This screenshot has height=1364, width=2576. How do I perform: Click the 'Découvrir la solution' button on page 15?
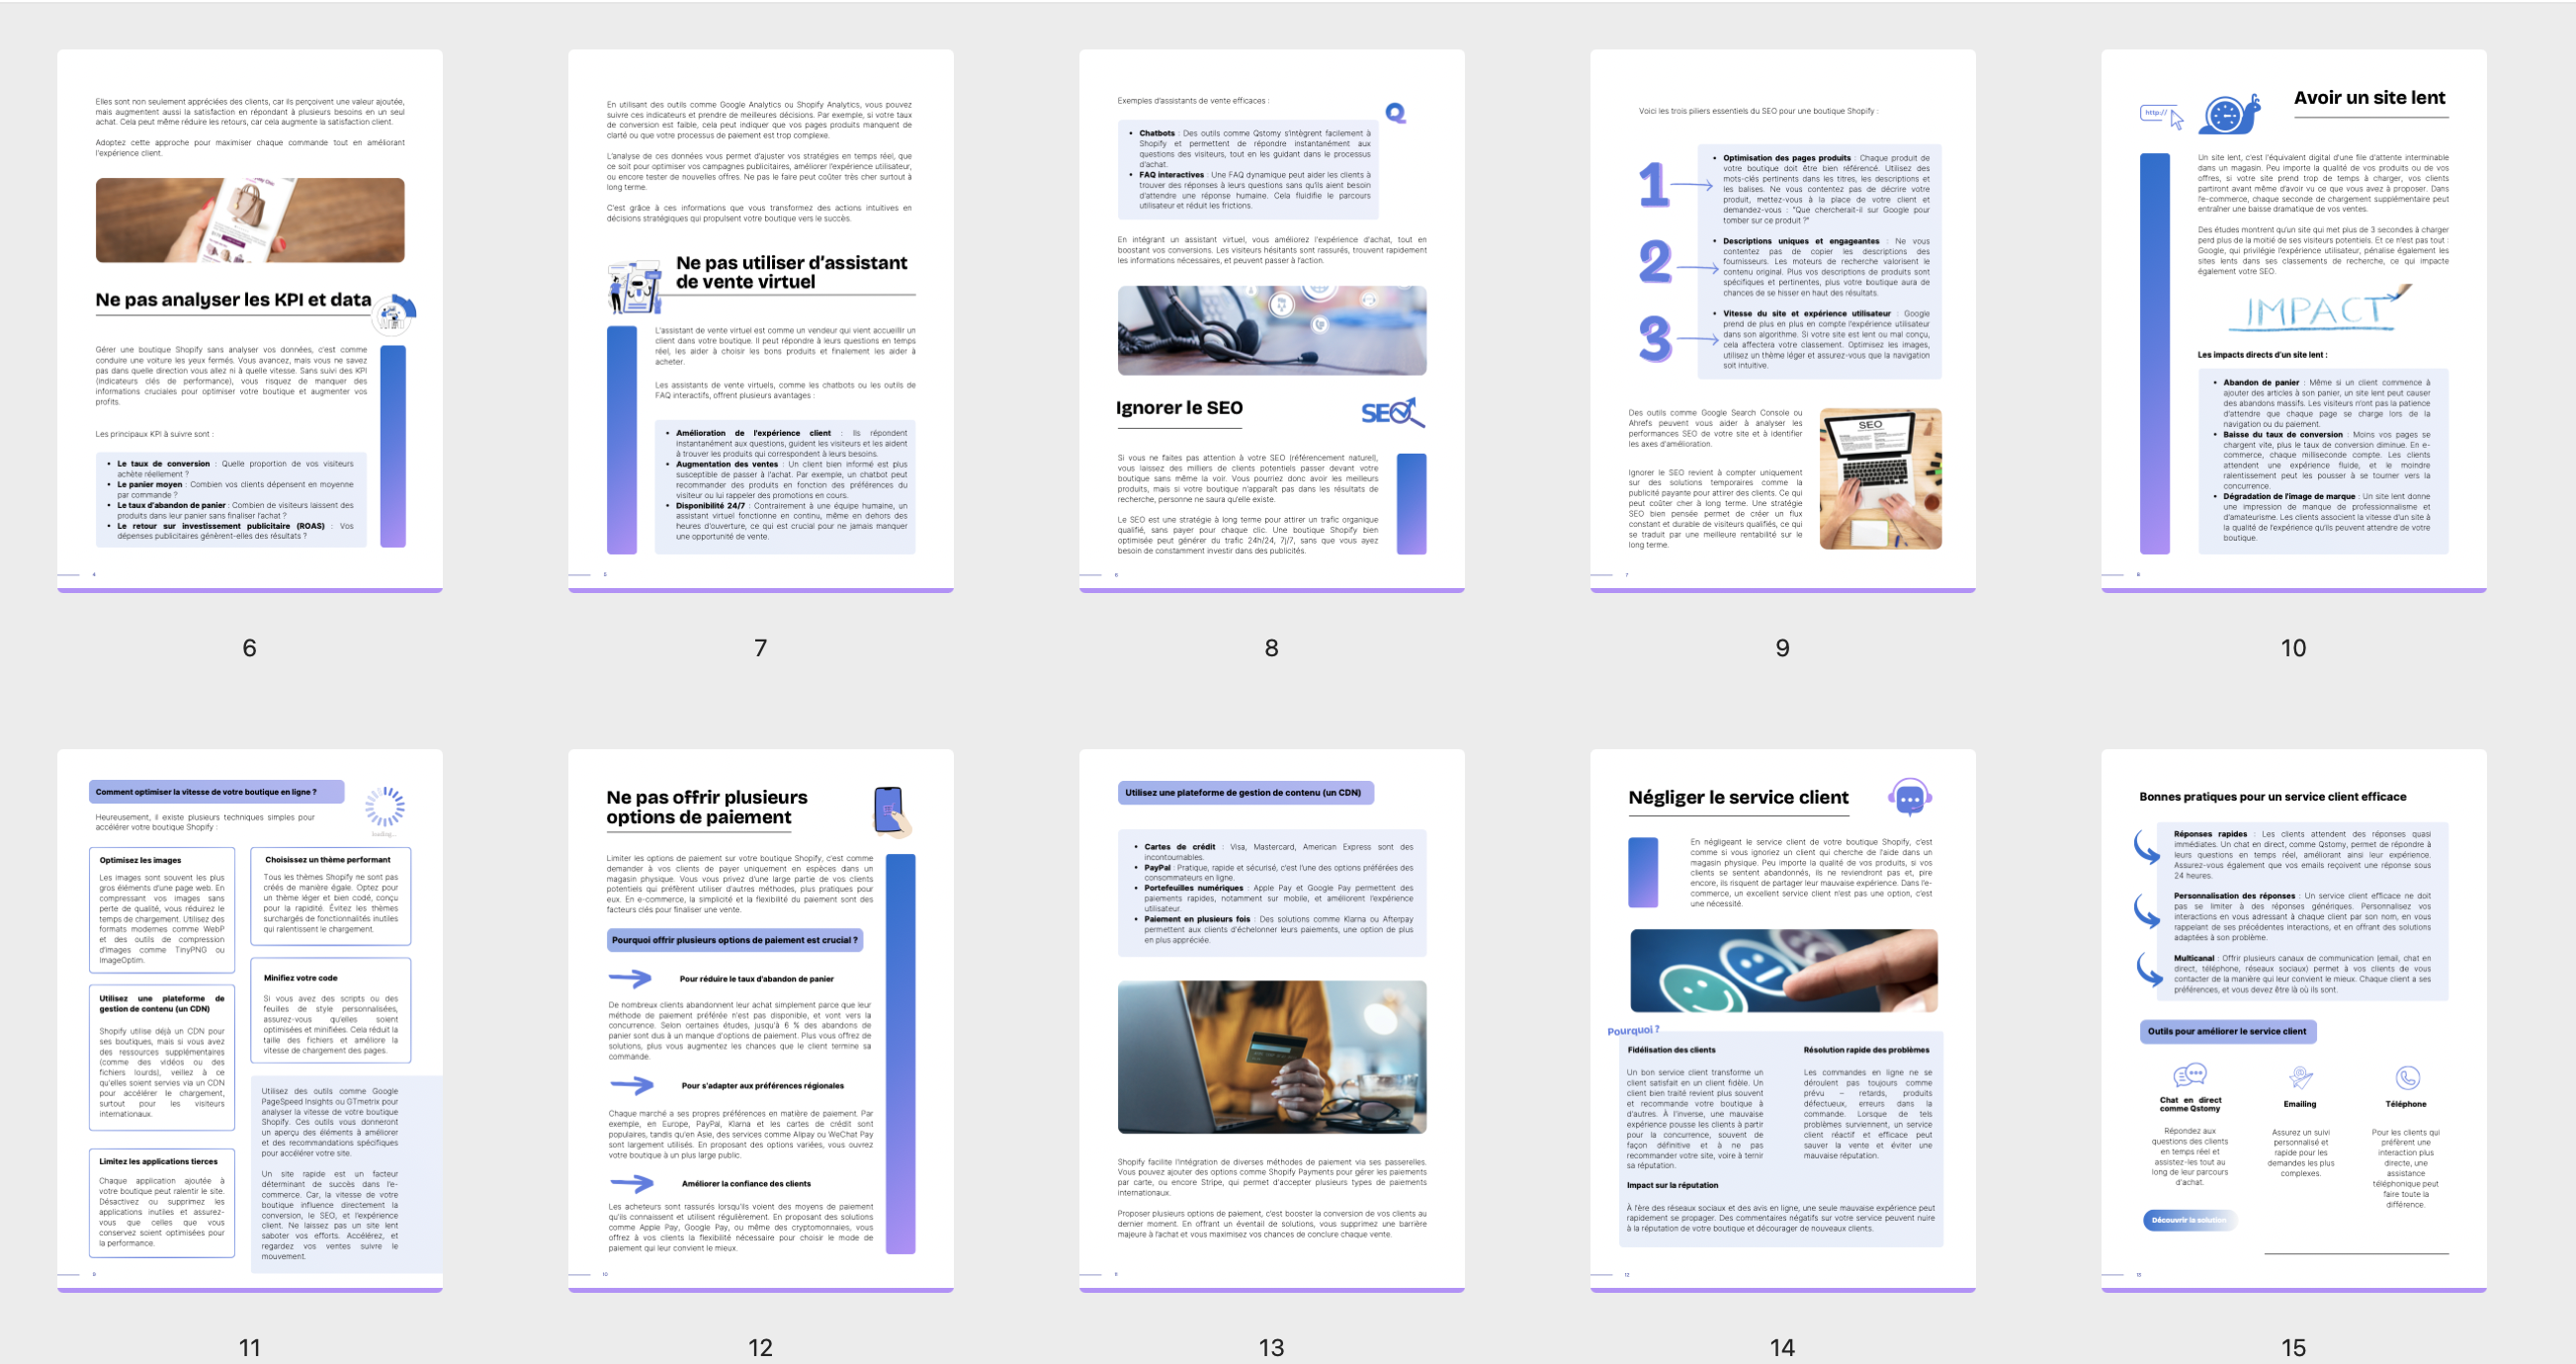2189,1220
